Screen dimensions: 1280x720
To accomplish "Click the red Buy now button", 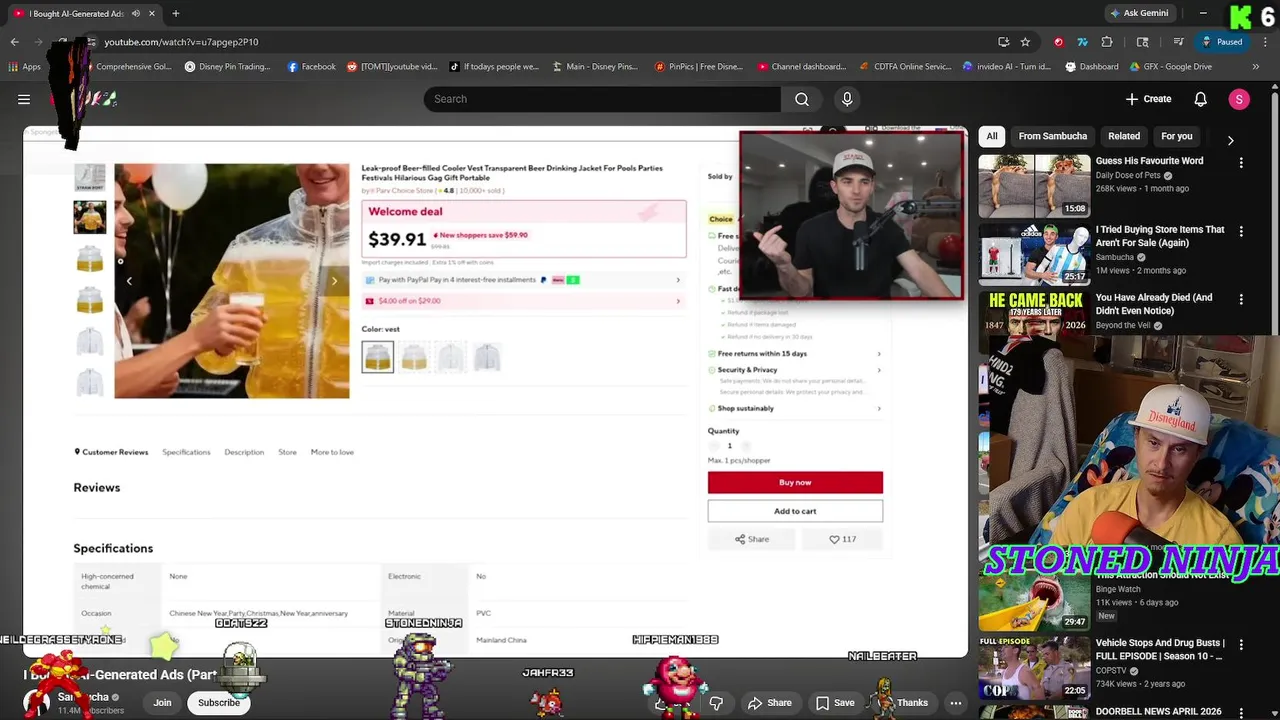I will (795, 483).
